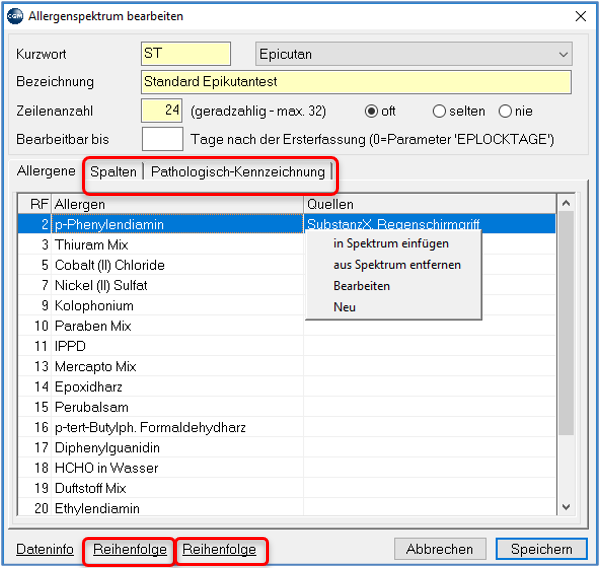Click the CGM application icon in title bar
Screen dimensions: 600x568
pyautogui.click(x=15, y=16)
